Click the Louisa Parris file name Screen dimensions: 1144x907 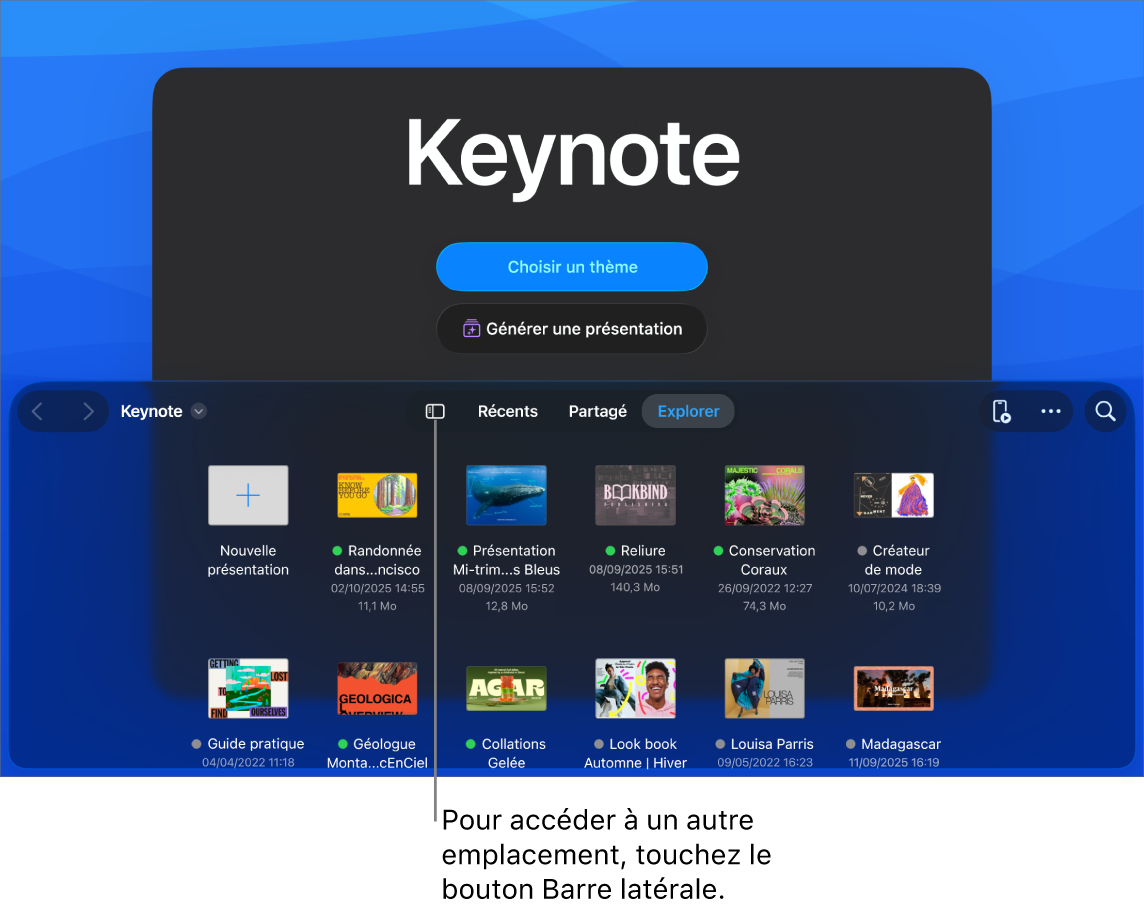(772, 744)
